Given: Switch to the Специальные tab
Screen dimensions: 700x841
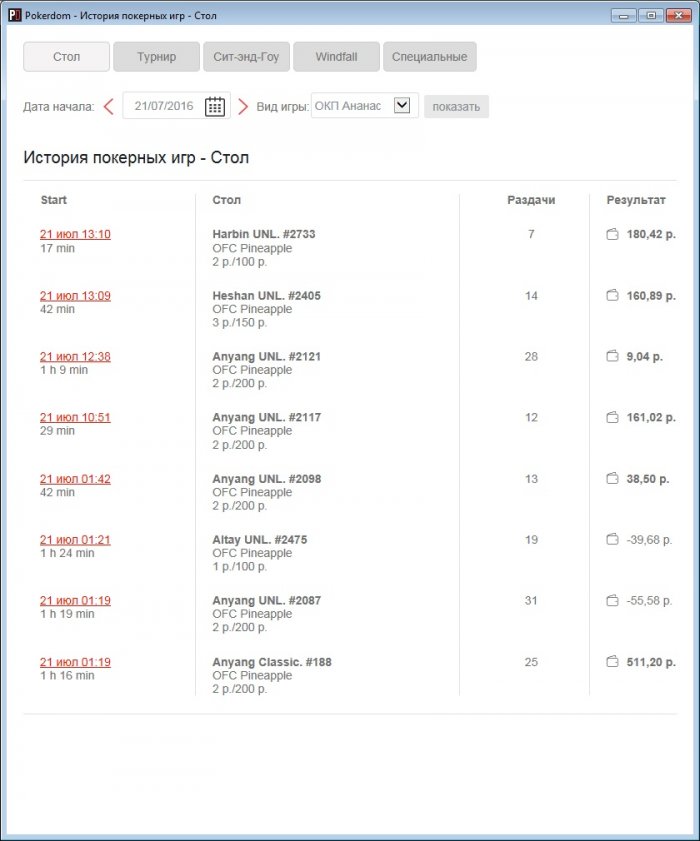Looking at the screenshot, I should click(430, 57).
